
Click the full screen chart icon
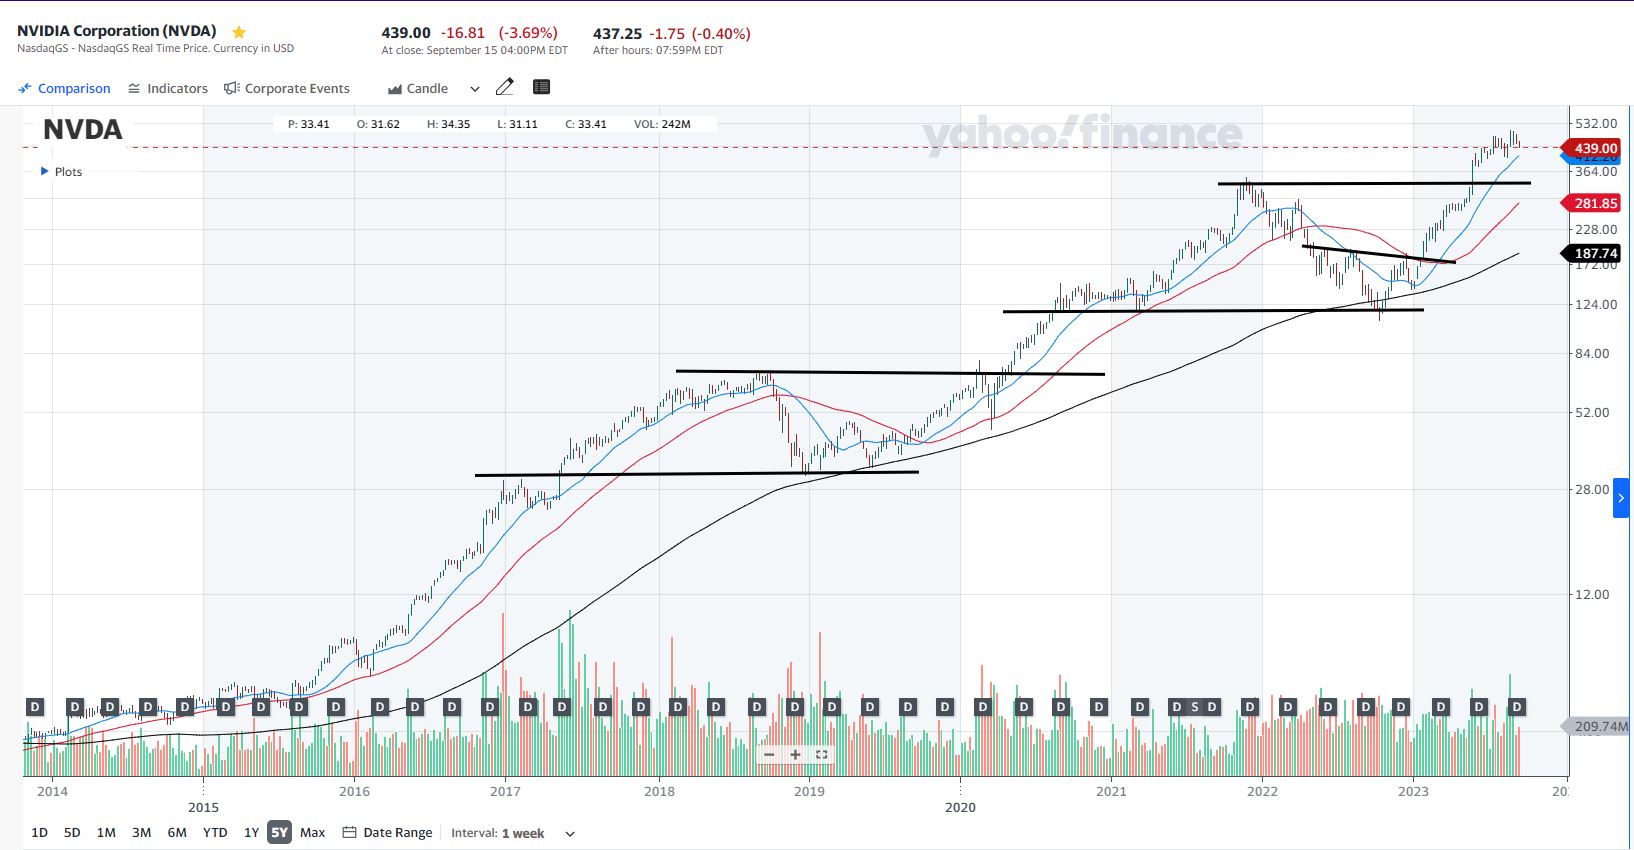pos(822,755)
